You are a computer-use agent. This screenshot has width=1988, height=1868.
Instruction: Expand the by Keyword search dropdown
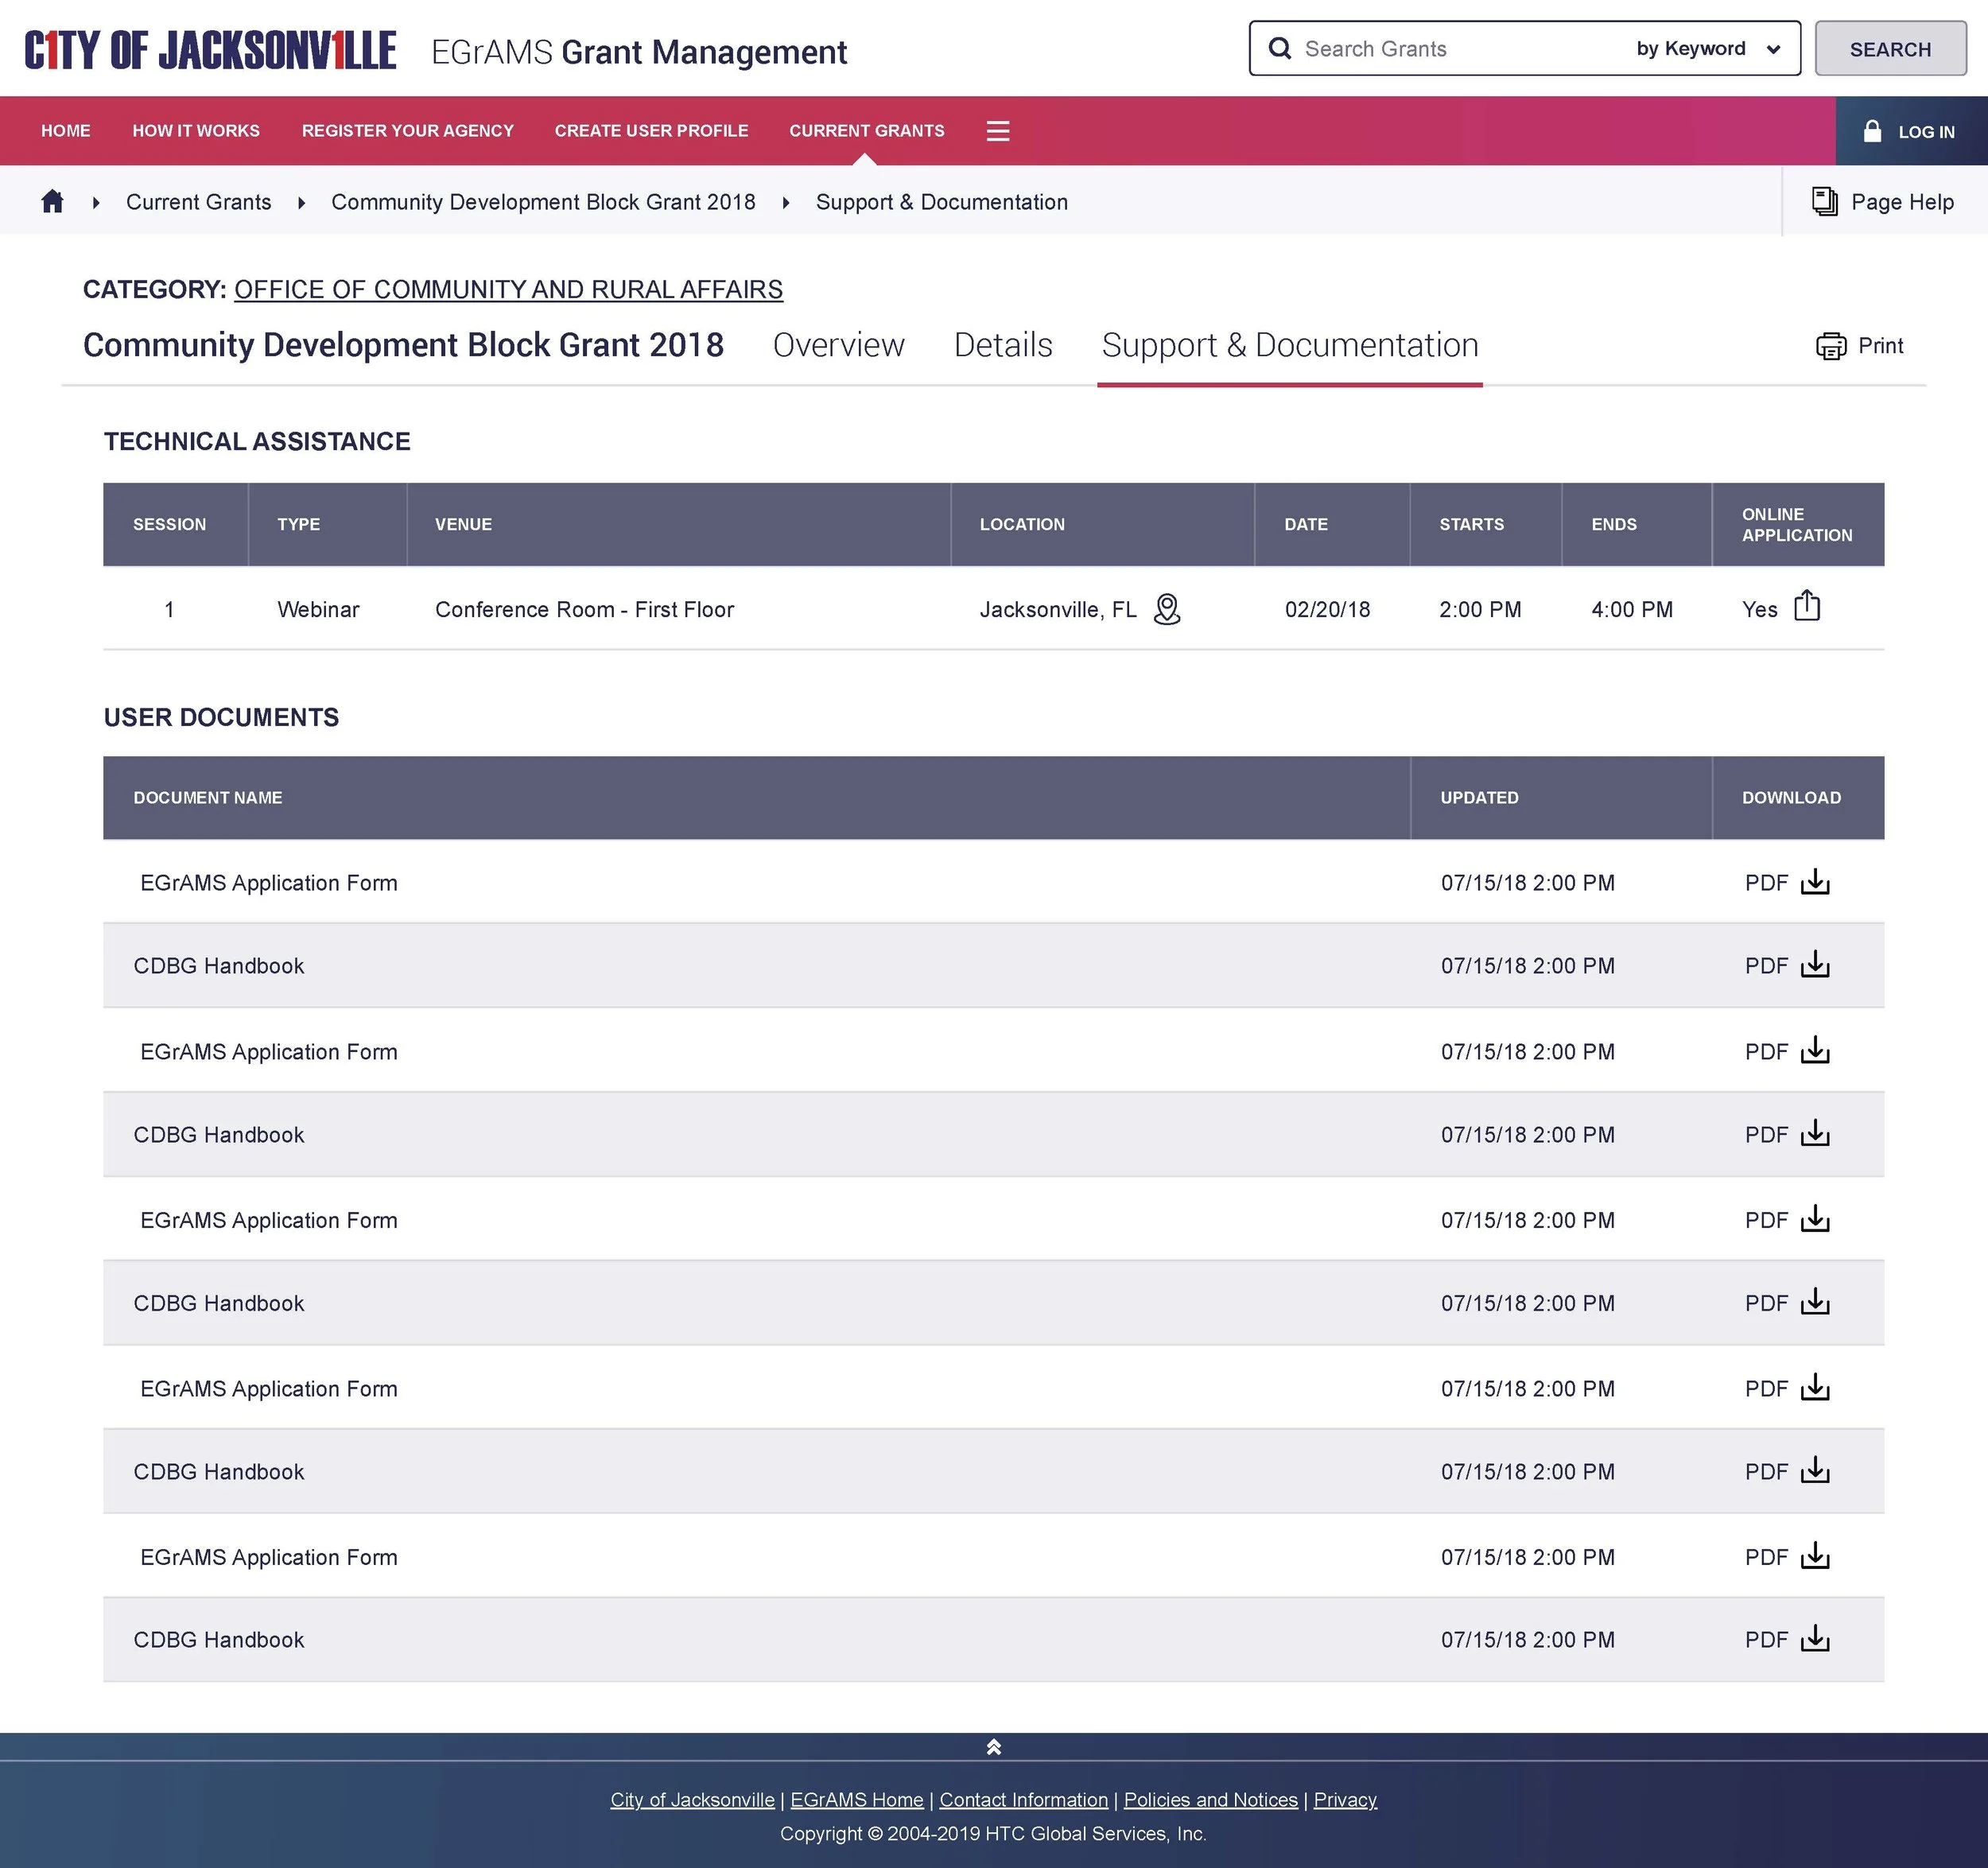tap(1707, 48)
